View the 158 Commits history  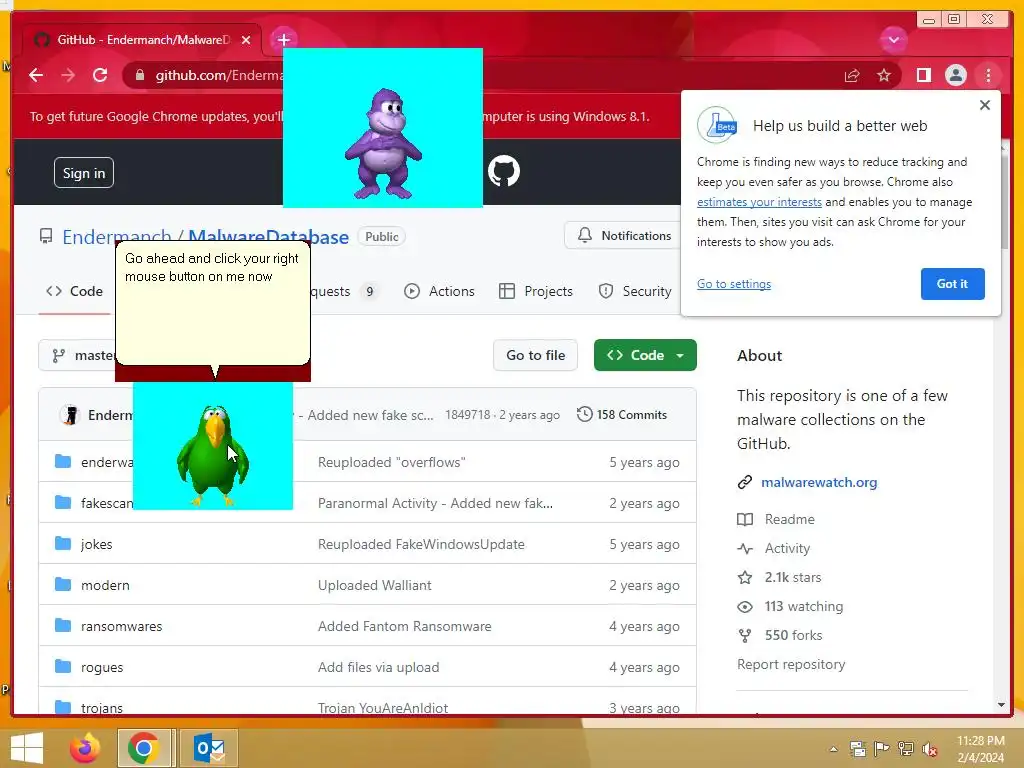[x=622, y=415]
